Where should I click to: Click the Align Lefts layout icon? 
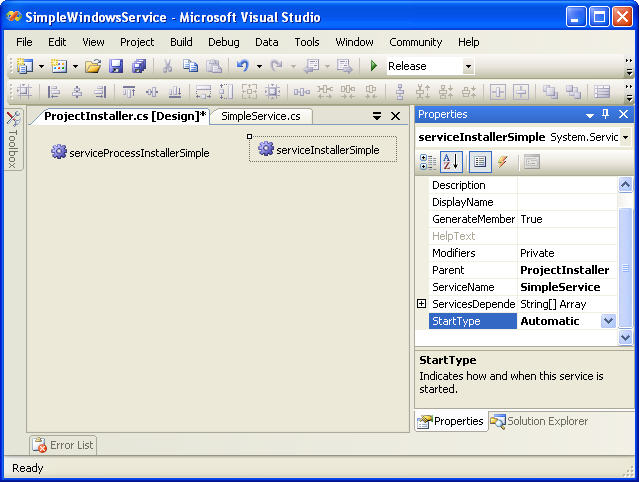click(x=54, y=92)
